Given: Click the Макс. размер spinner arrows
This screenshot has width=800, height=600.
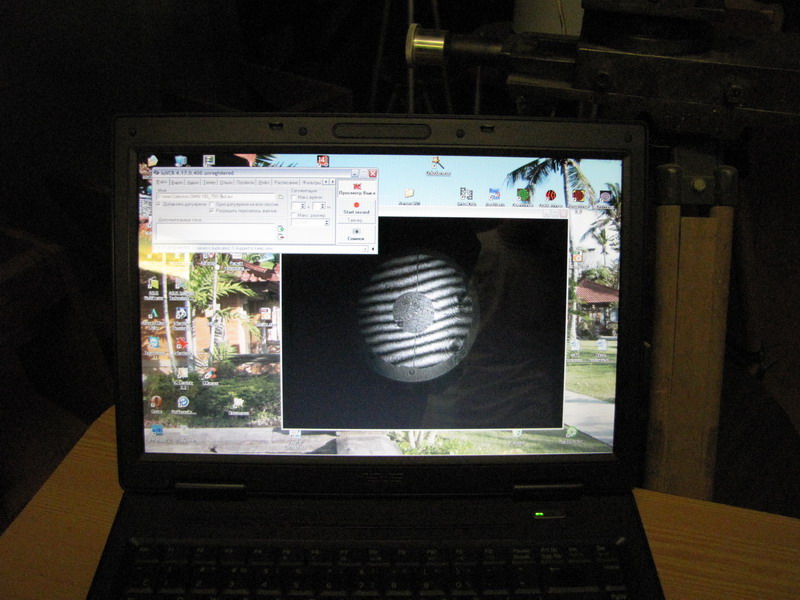Looking at the screenshot, I should click(327, 222).
